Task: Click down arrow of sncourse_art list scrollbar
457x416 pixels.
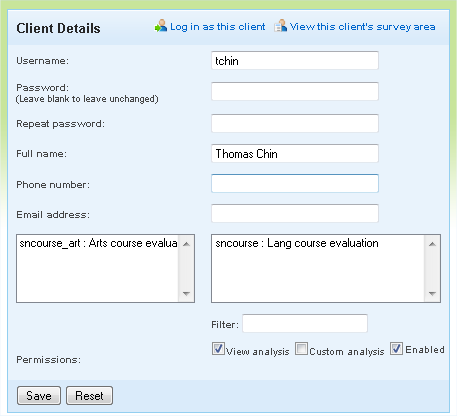Action: (186, 294)
